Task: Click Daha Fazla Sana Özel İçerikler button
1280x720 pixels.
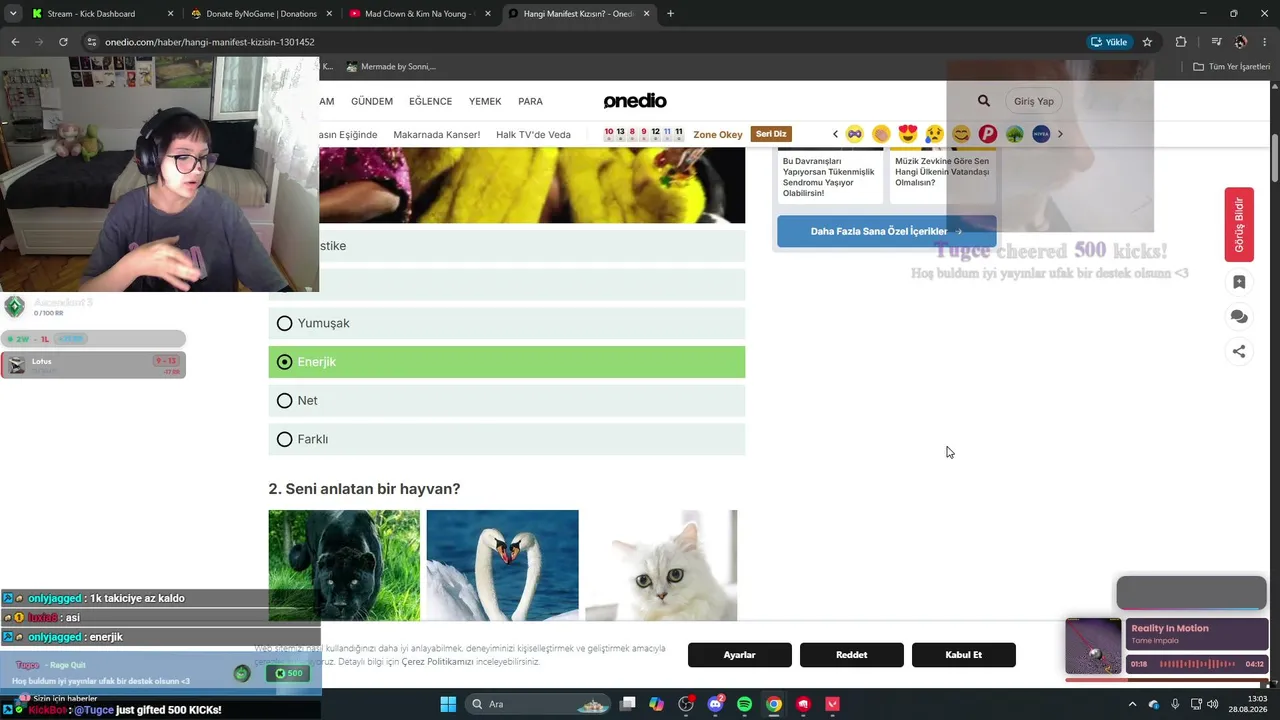Action: [886, 231]
